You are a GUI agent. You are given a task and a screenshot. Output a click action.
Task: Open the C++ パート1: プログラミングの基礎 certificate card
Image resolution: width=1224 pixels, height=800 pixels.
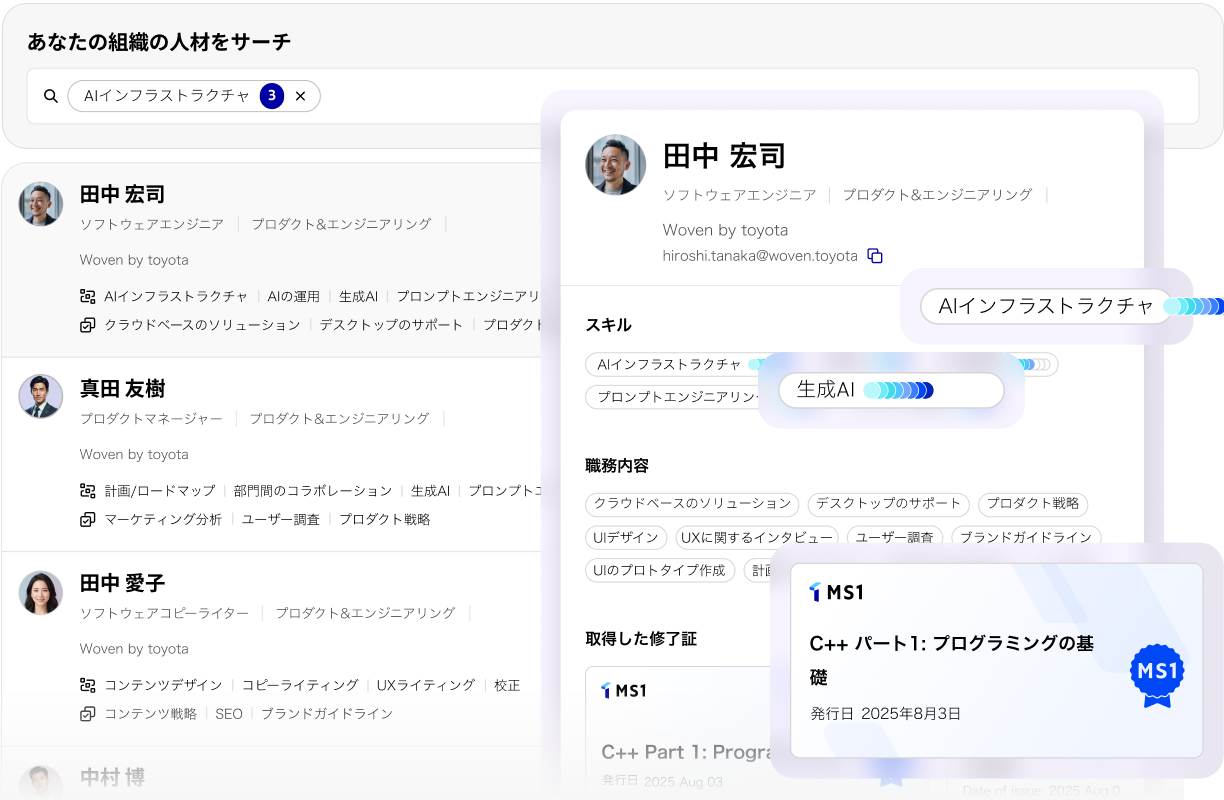[x=997, y=661]
